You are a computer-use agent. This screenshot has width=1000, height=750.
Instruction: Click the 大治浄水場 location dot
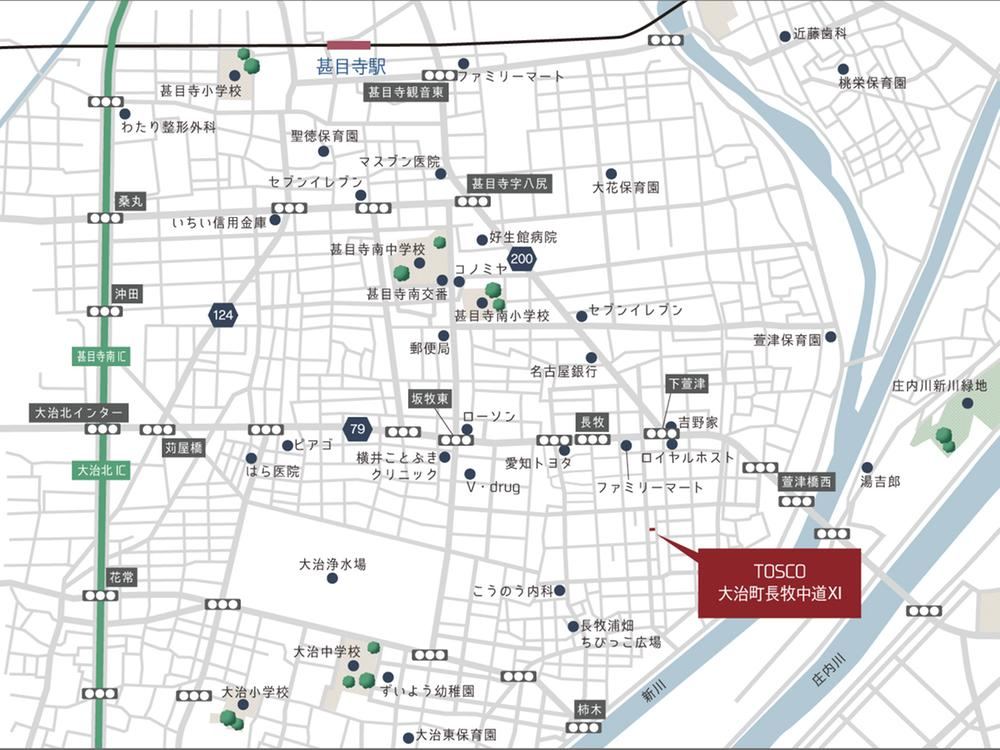[x=332, y=578]
